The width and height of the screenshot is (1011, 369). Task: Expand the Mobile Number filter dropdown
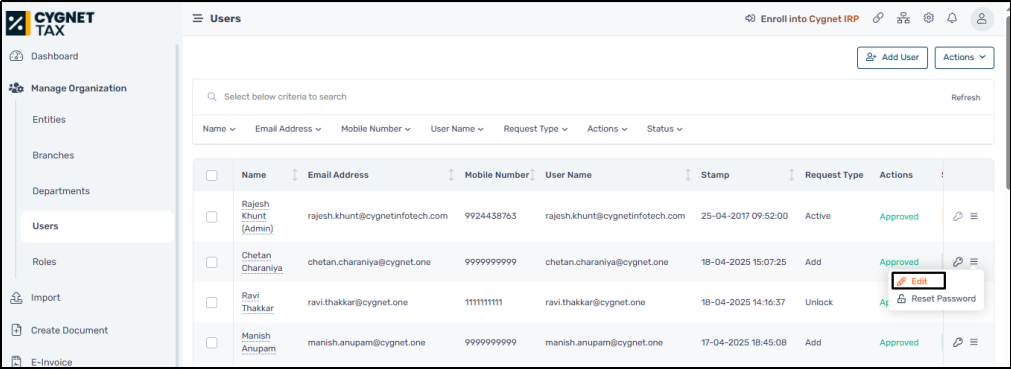pos(376,129)
